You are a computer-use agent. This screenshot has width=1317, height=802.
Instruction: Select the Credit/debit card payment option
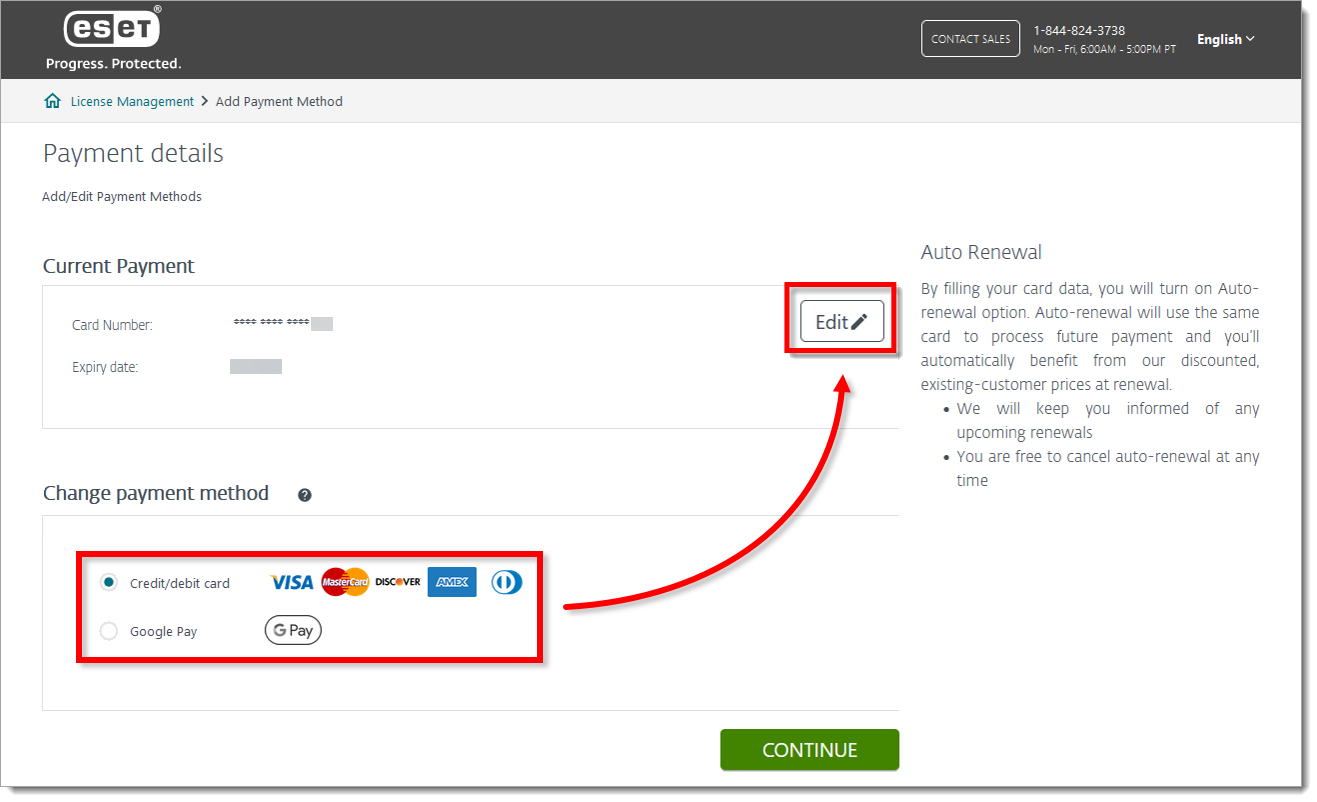[108, 581]
